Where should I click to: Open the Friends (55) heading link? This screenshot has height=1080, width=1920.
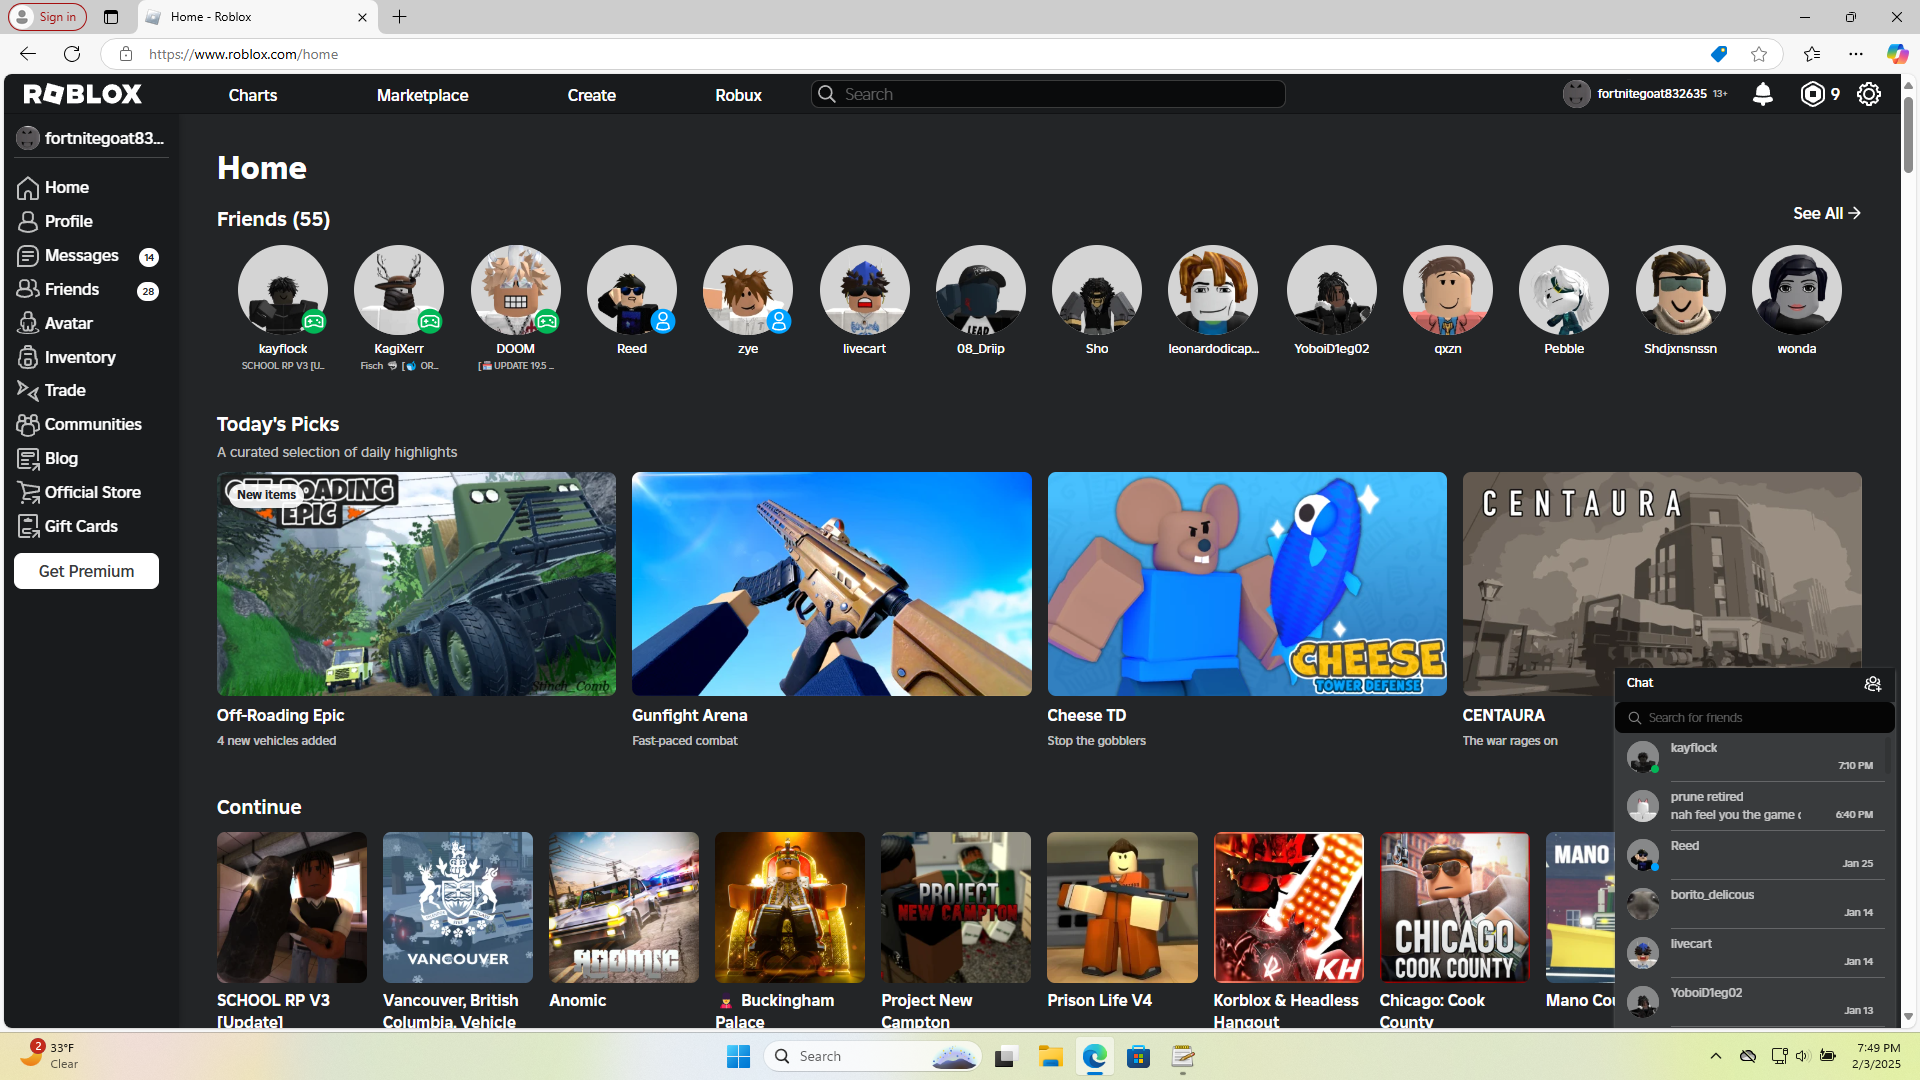[x=273, y=219]
